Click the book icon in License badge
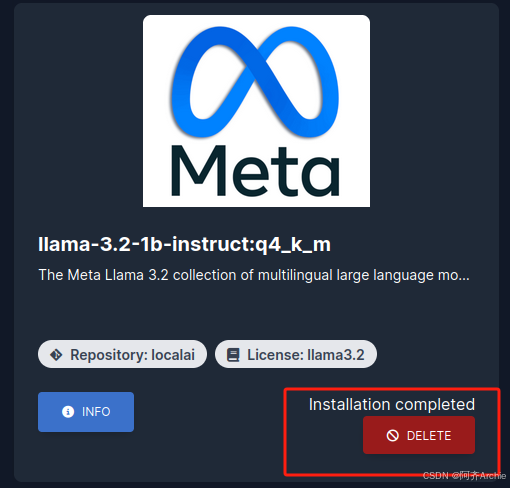 tap(233, 355)
